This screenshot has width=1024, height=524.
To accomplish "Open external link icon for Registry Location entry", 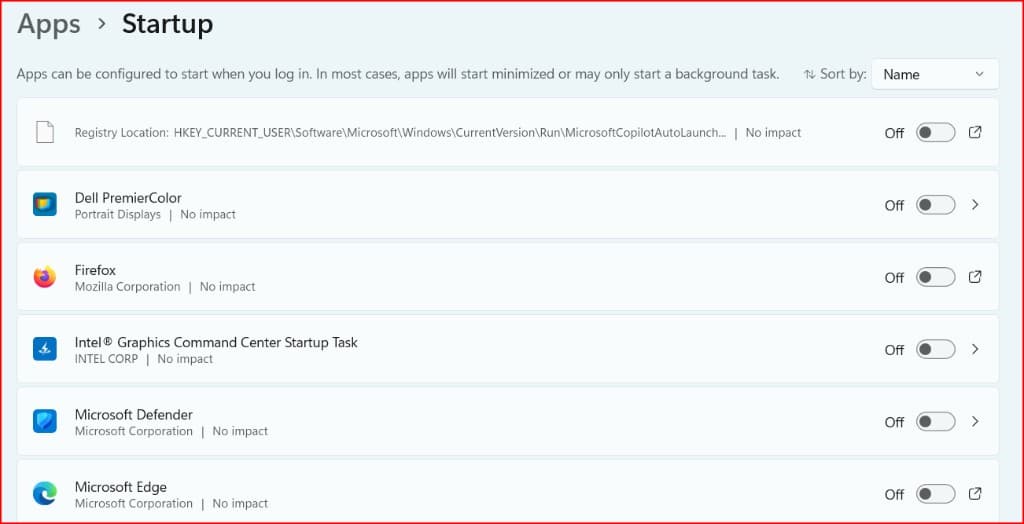I will click(974, 133).
